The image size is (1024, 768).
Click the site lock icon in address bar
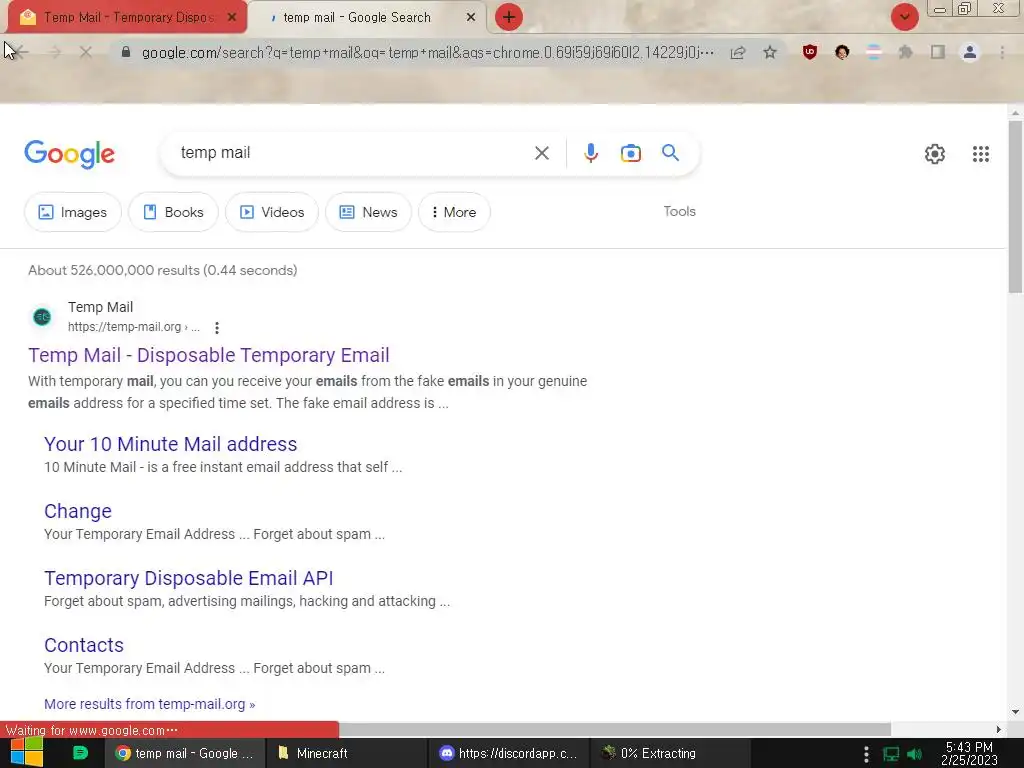point(126,52)
